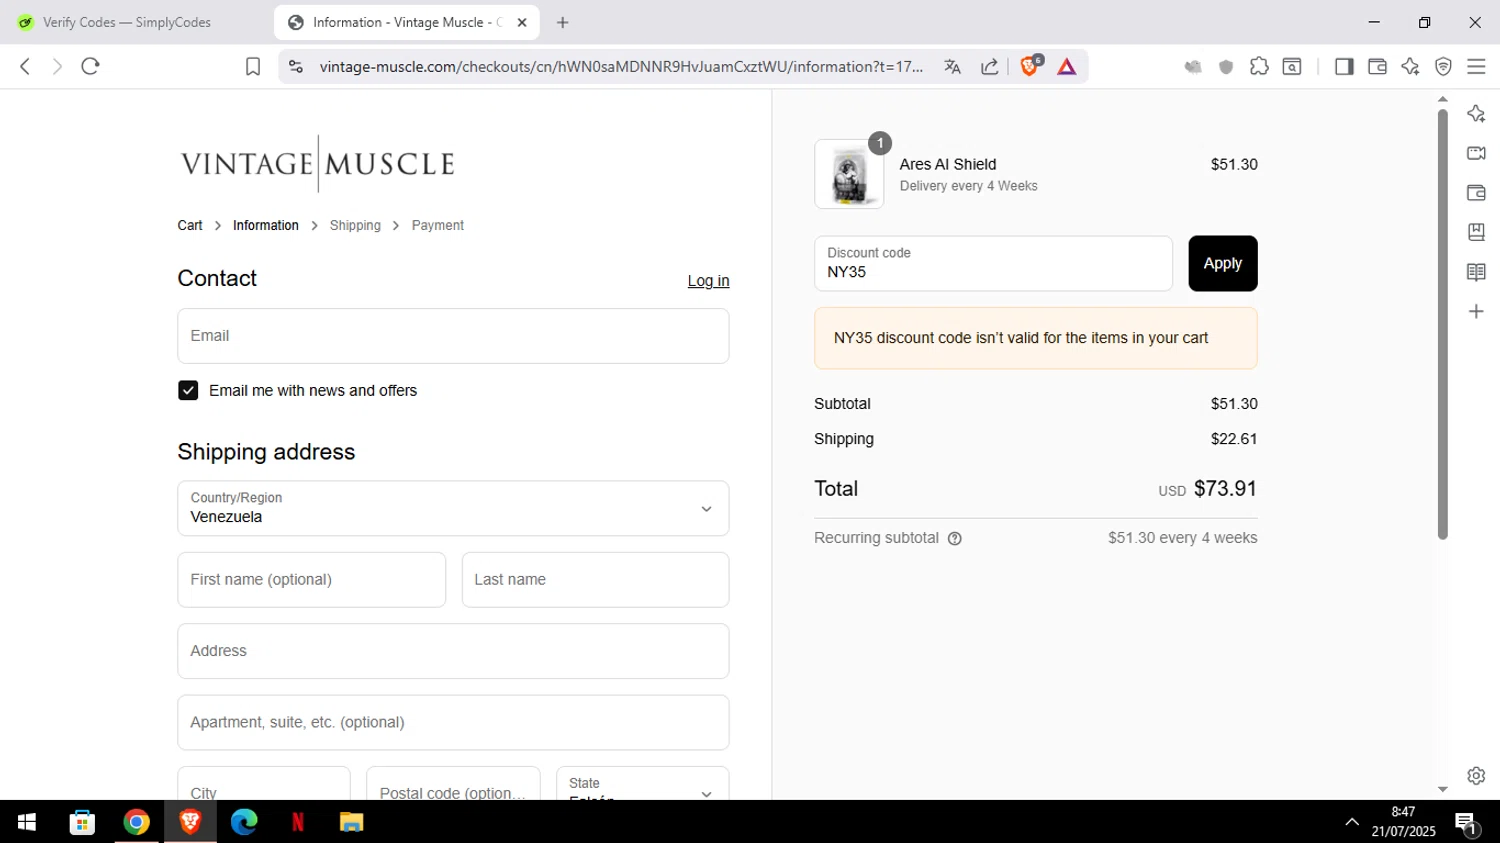The image size is (1500, 843).
Task: Click the Vintage Muscle logo
Action: (x=318, y=163)
